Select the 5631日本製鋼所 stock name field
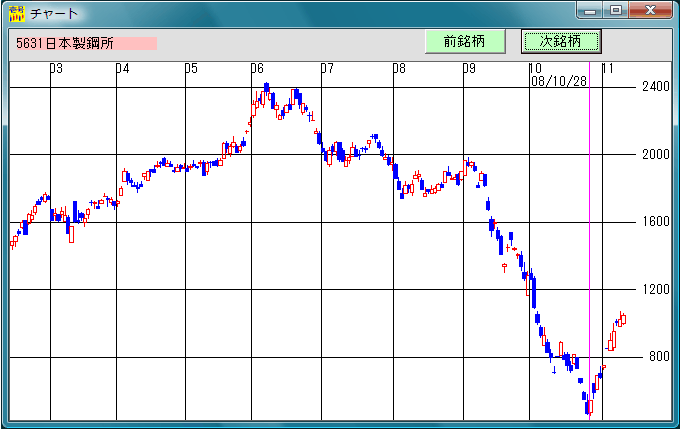Screen dimensions: 682x431 86,43
